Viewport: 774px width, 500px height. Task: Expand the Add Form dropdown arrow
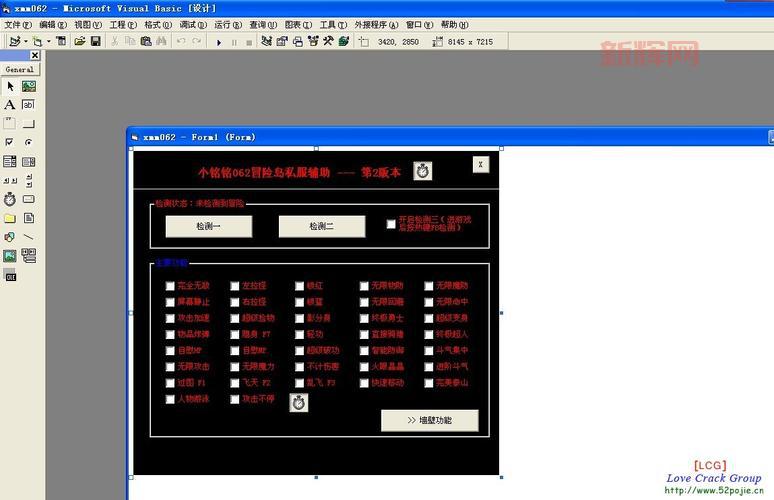coord(48,42)
